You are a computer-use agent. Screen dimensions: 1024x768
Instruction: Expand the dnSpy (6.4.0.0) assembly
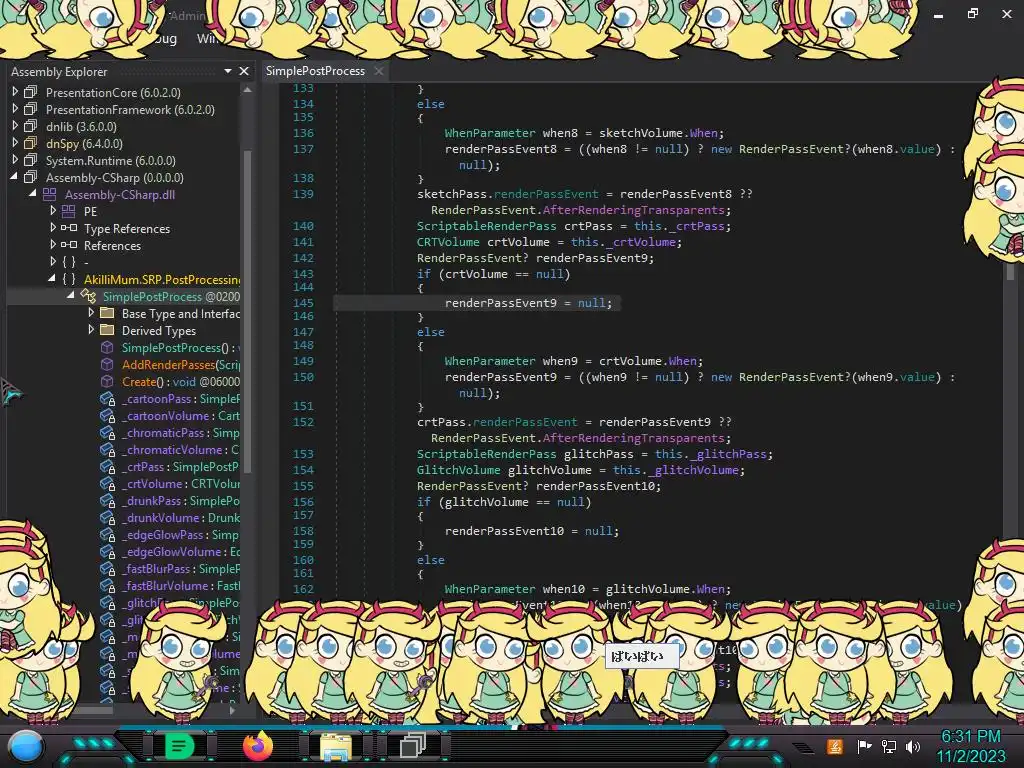15,143
